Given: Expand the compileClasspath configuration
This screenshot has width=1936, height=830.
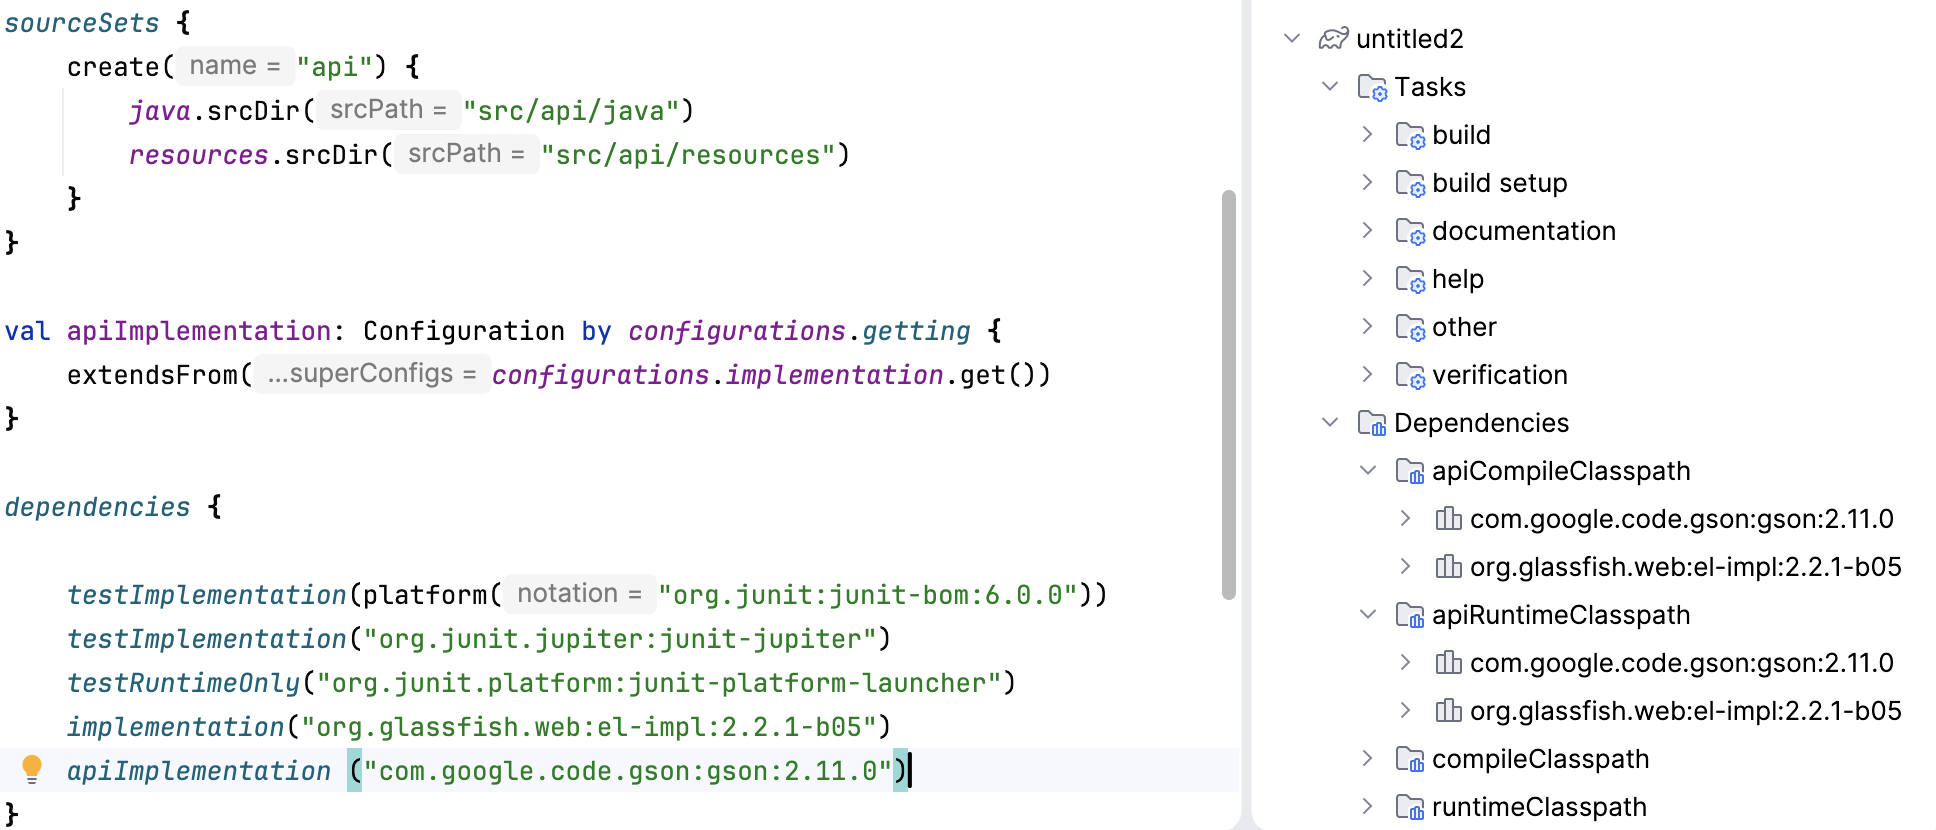Looking at the screenshot, I should point(1368,758).
